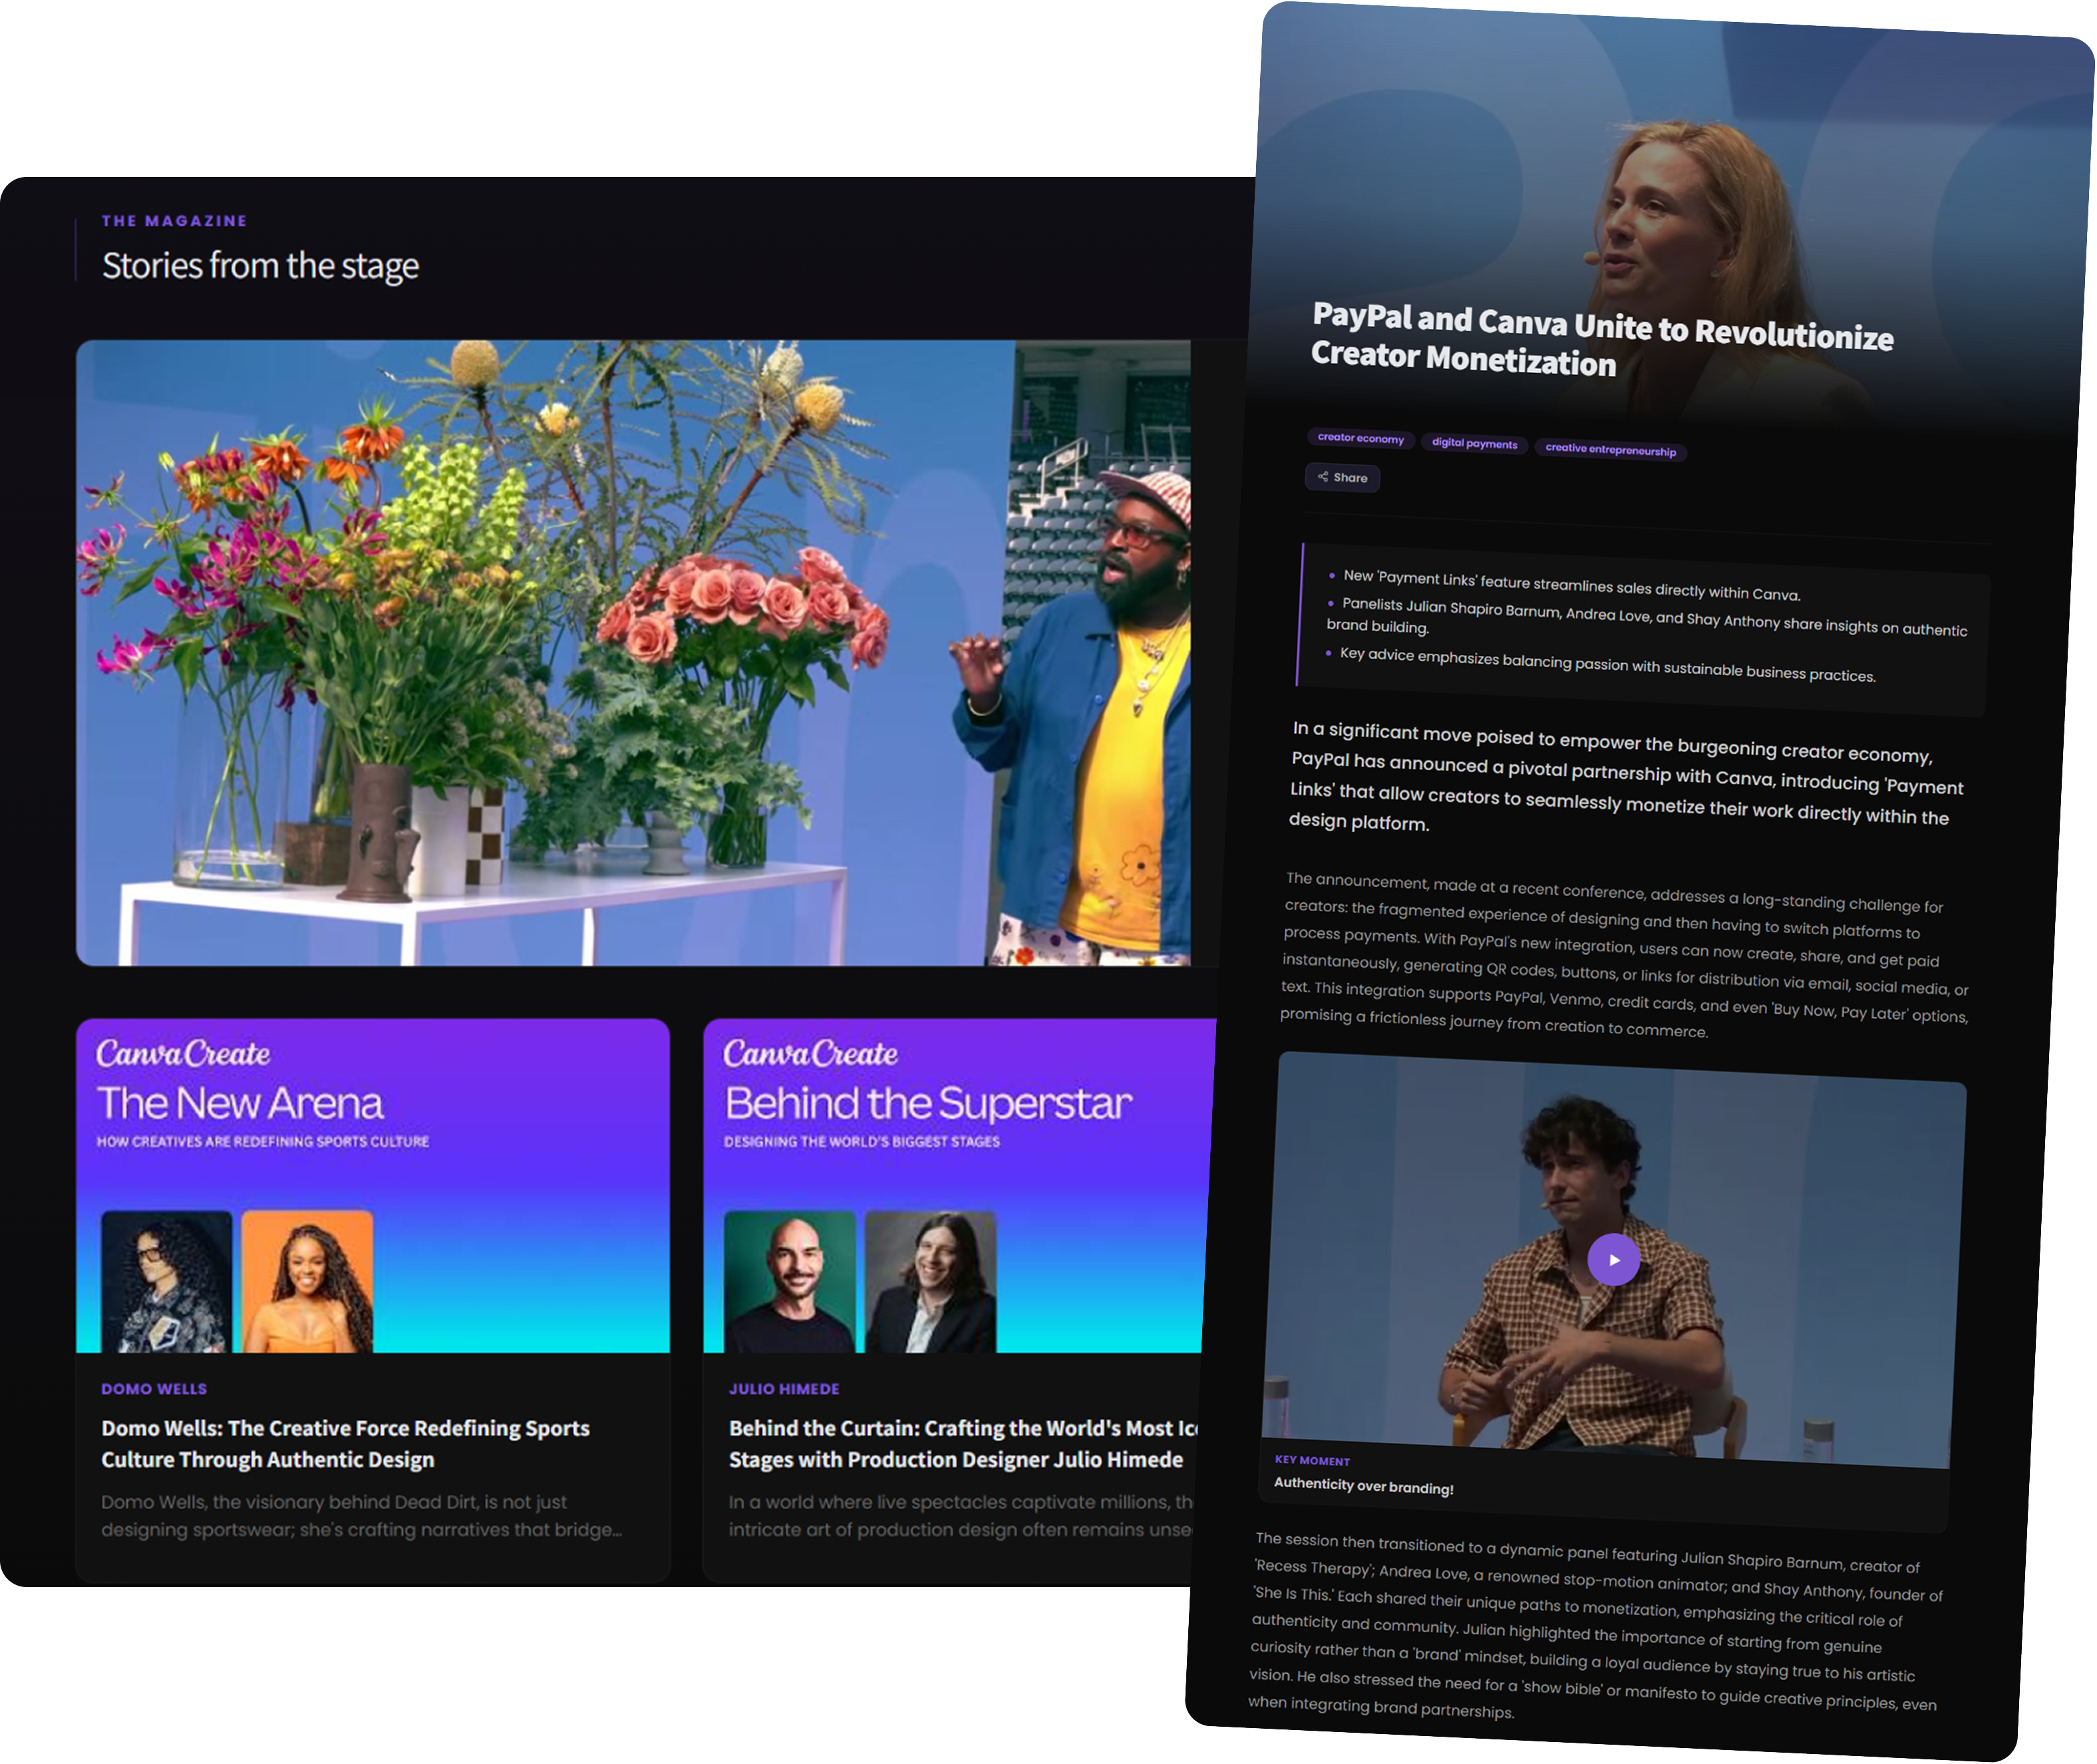Click 'Stories from the stage' heading
The height and width of the screenshot is (1764, 2097).
260,266
